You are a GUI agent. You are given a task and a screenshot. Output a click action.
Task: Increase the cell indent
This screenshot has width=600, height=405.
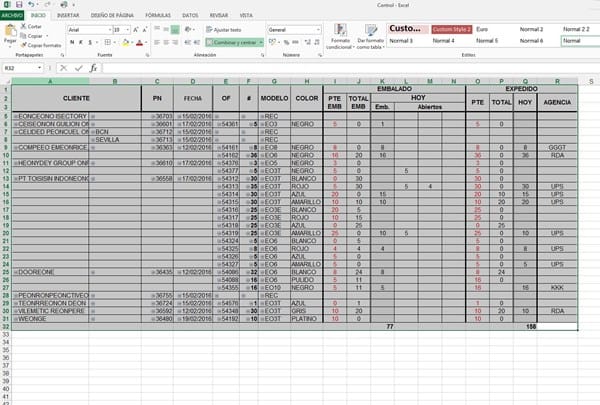[x=197, y=42]
